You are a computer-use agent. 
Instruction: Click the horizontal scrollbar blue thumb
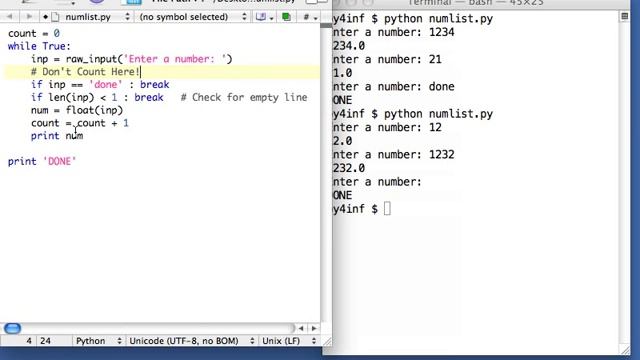12,328
